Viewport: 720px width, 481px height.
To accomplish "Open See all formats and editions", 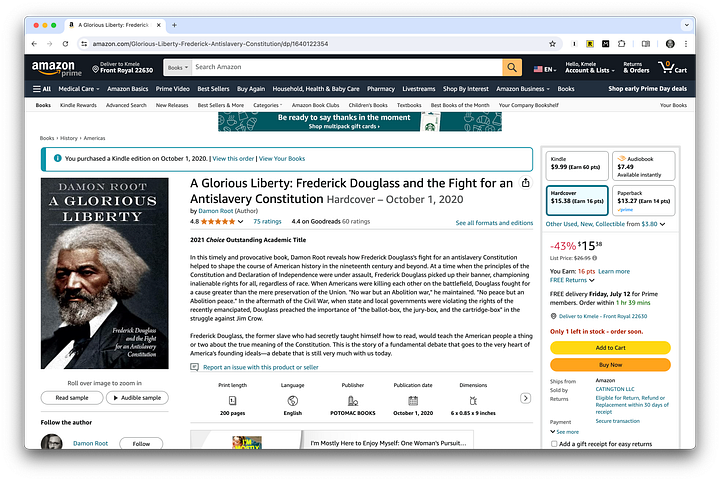I will [x=494, y=223].
